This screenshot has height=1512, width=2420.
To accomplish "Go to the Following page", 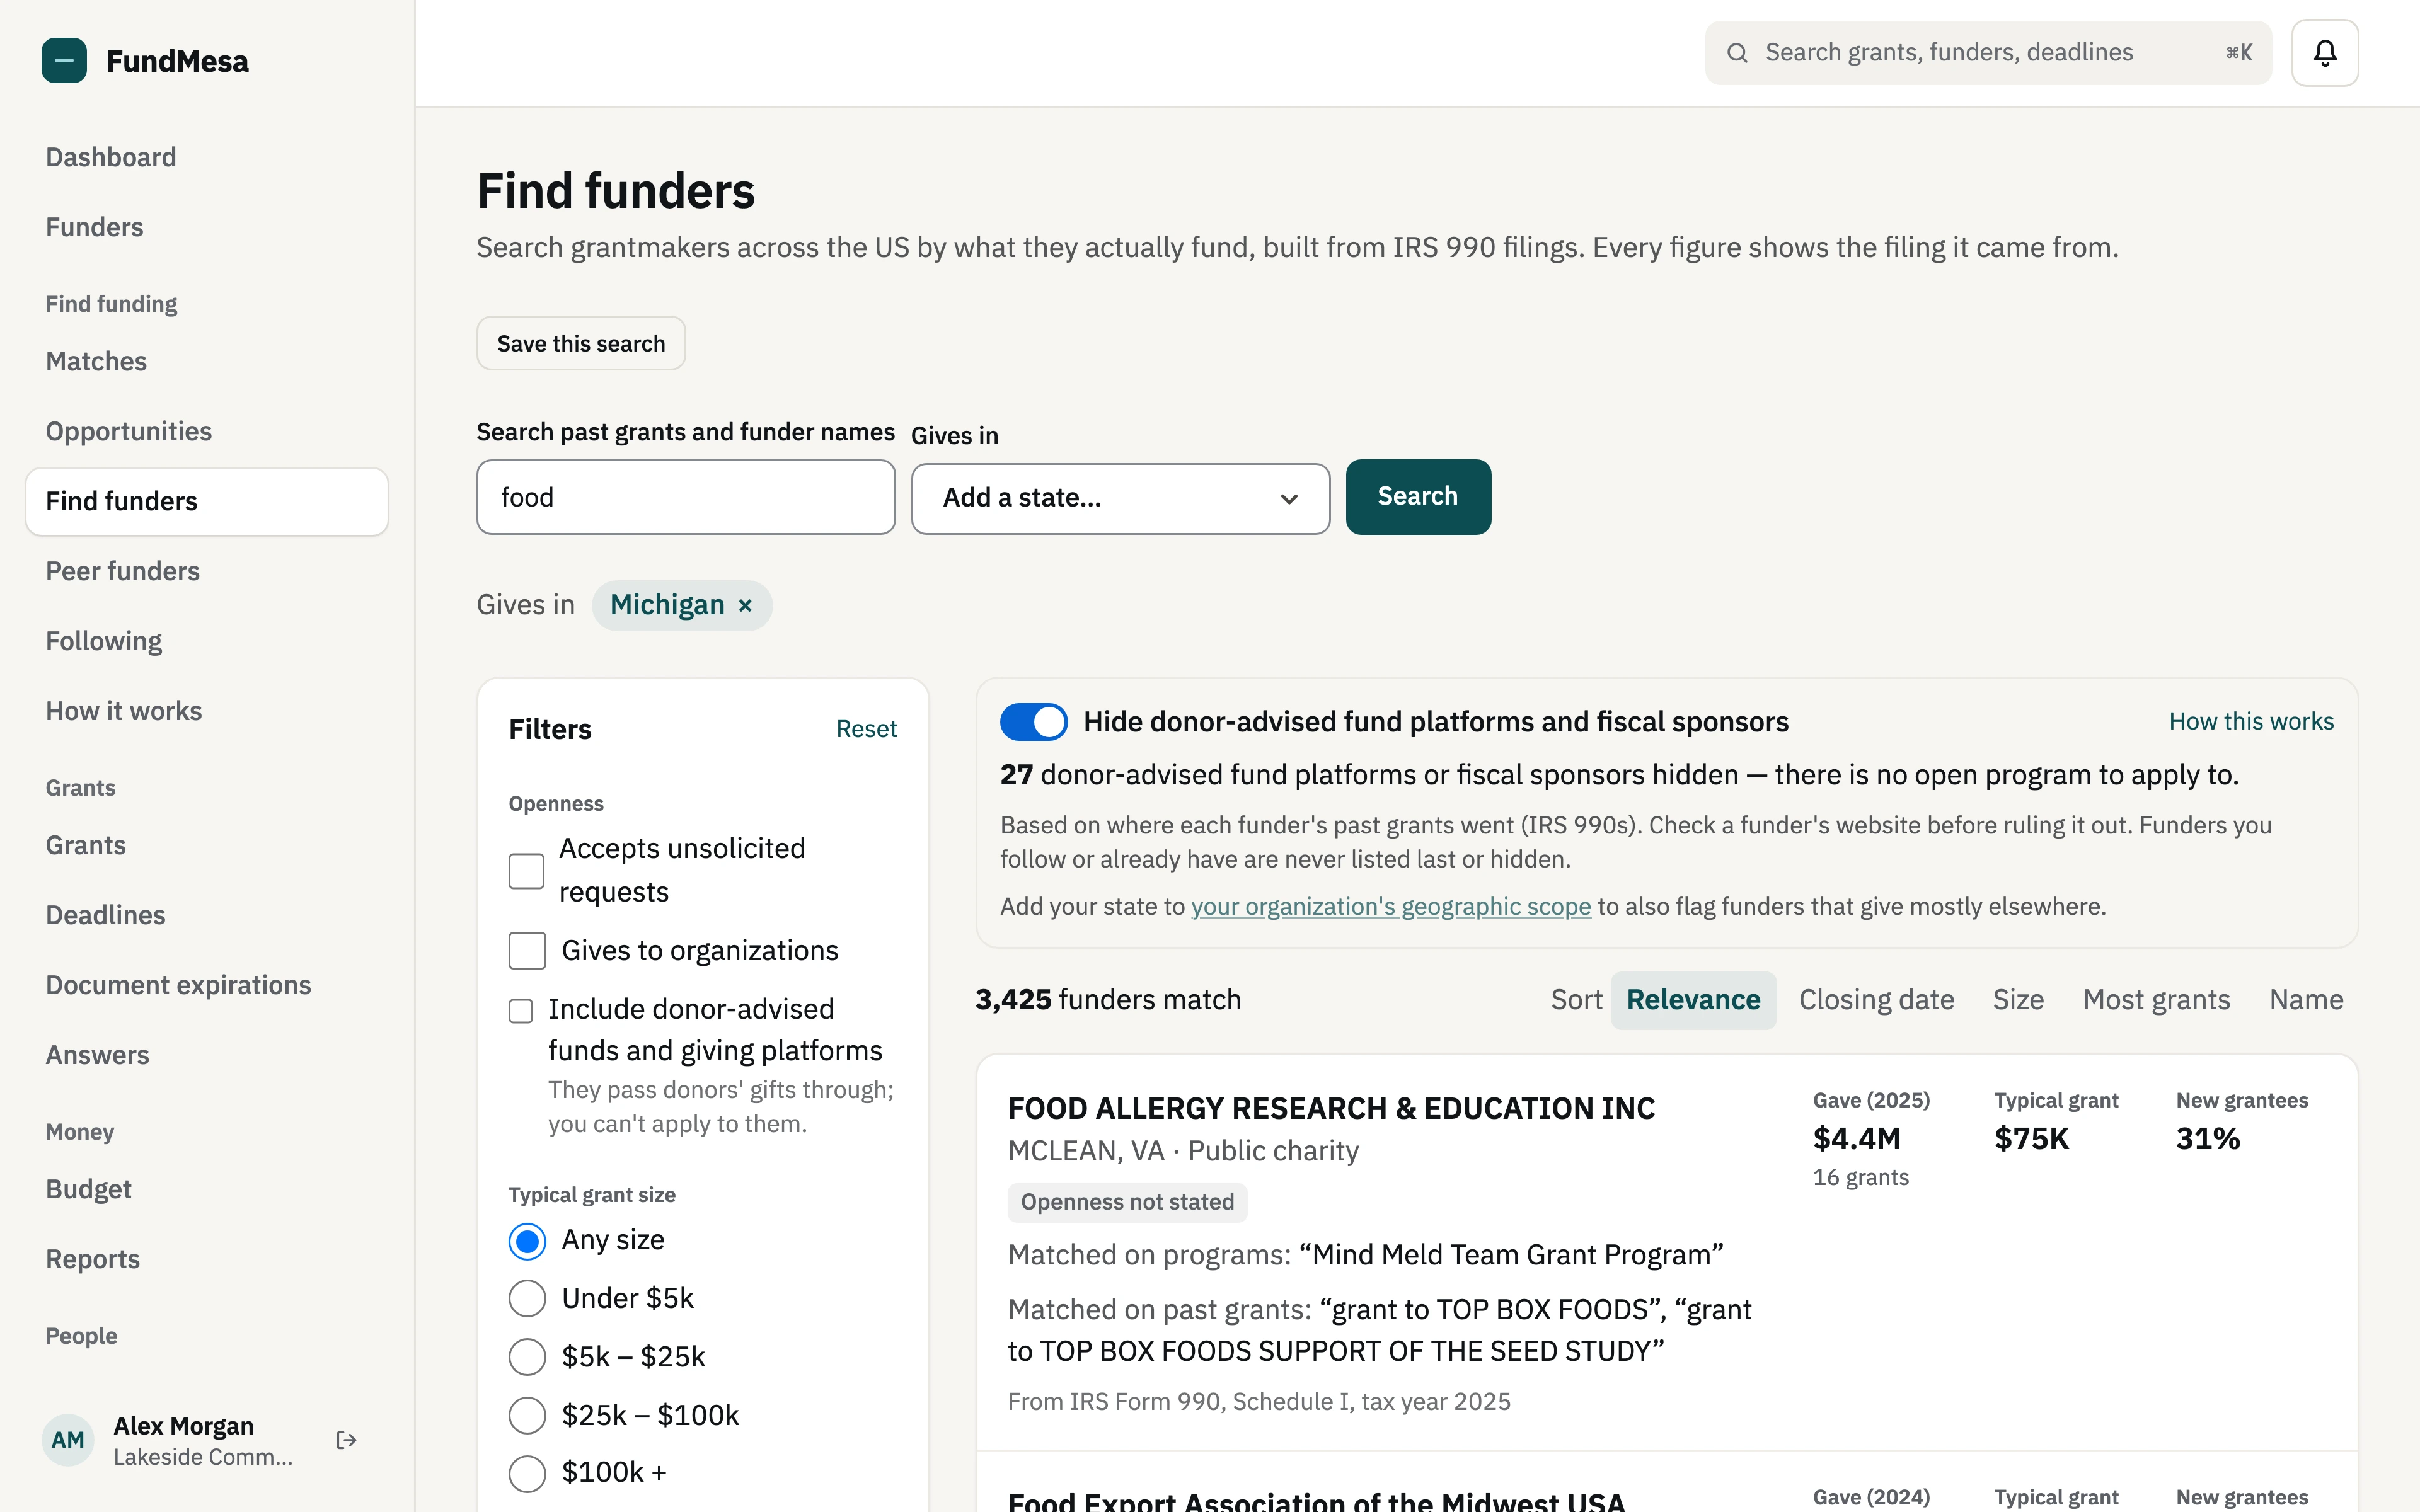I will (207, 642).
